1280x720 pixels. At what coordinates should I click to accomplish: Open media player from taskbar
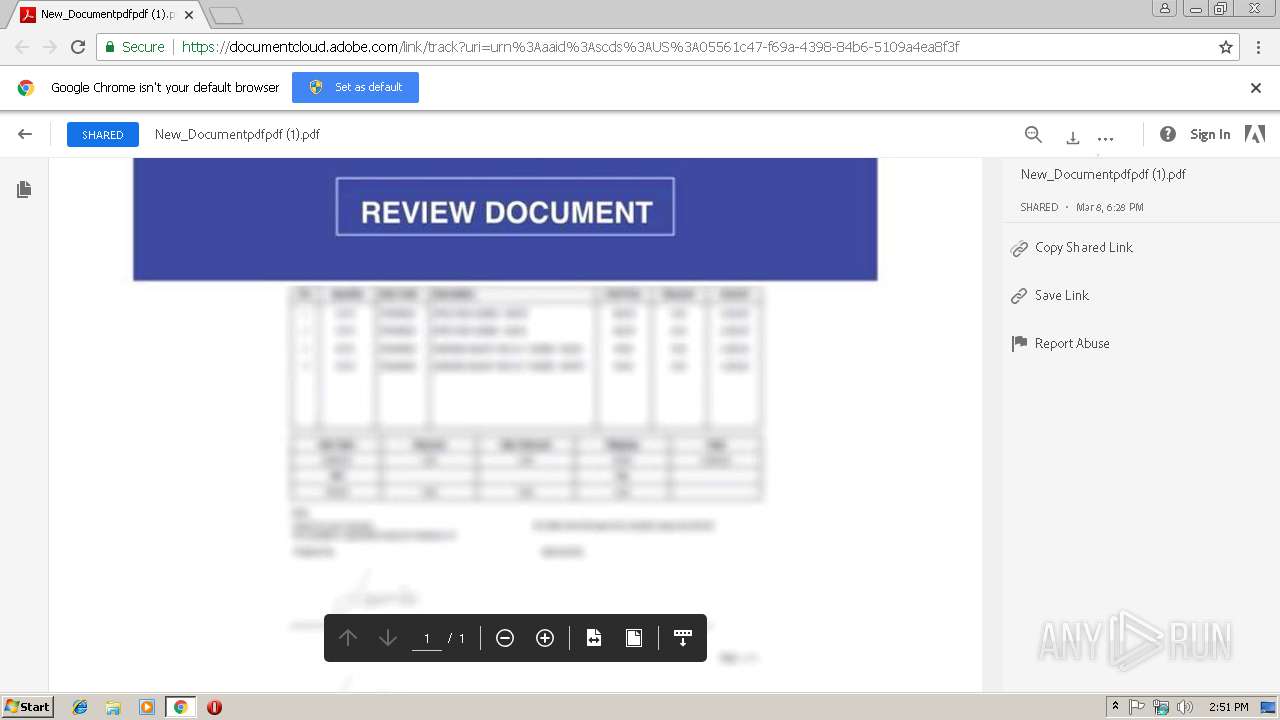click(147, 707)
